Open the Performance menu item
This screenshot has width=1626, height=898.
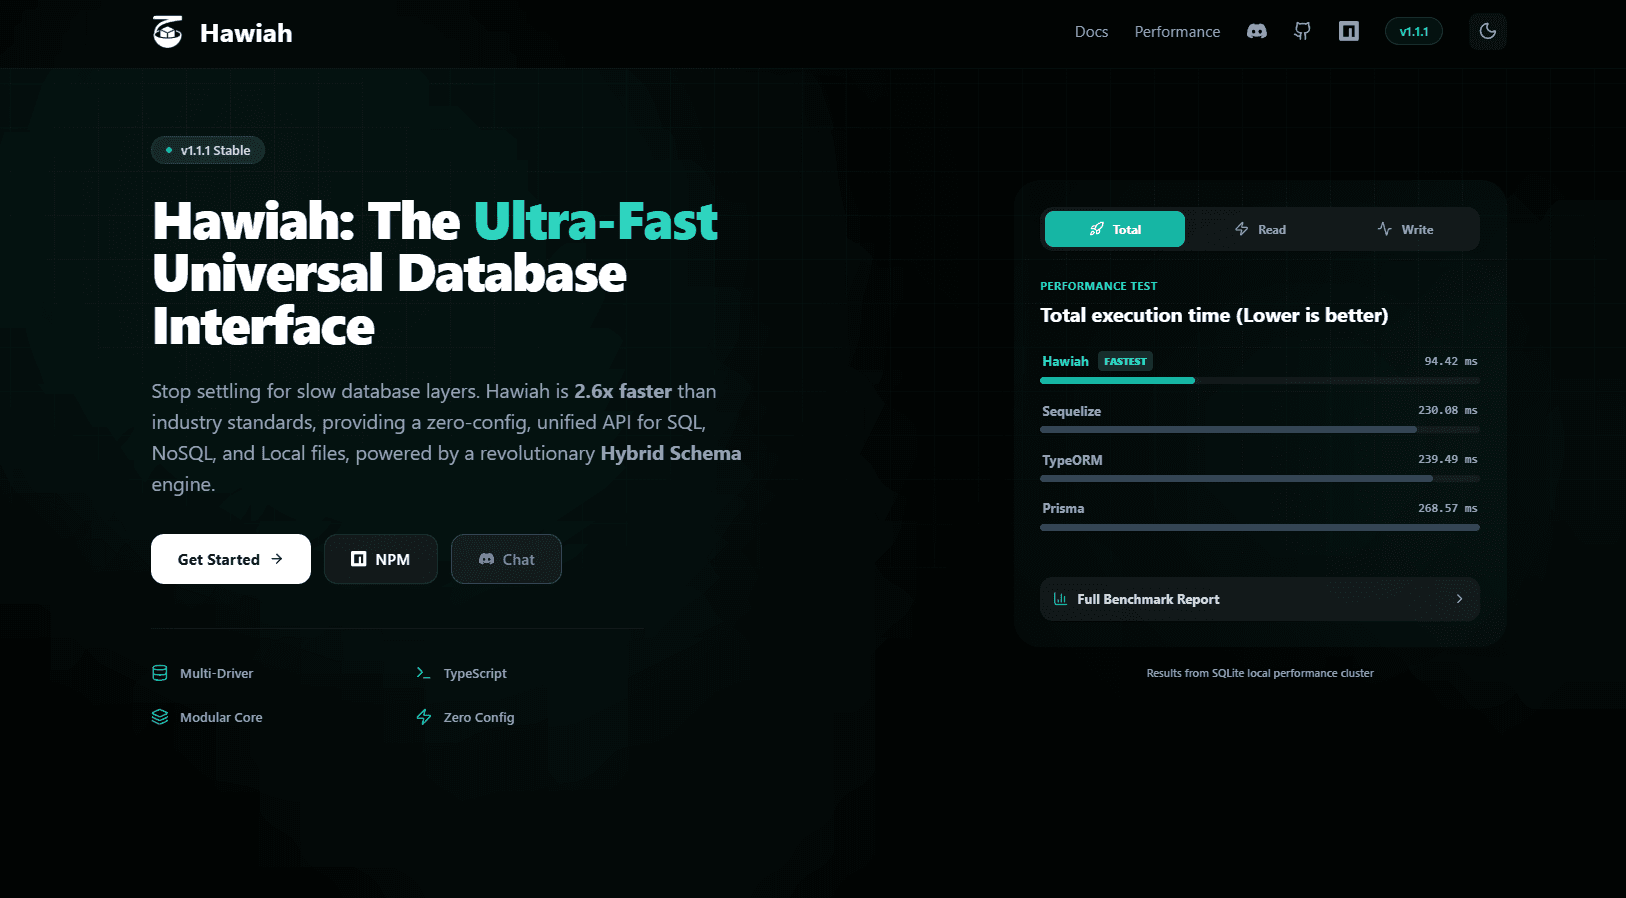[1177, 32]
